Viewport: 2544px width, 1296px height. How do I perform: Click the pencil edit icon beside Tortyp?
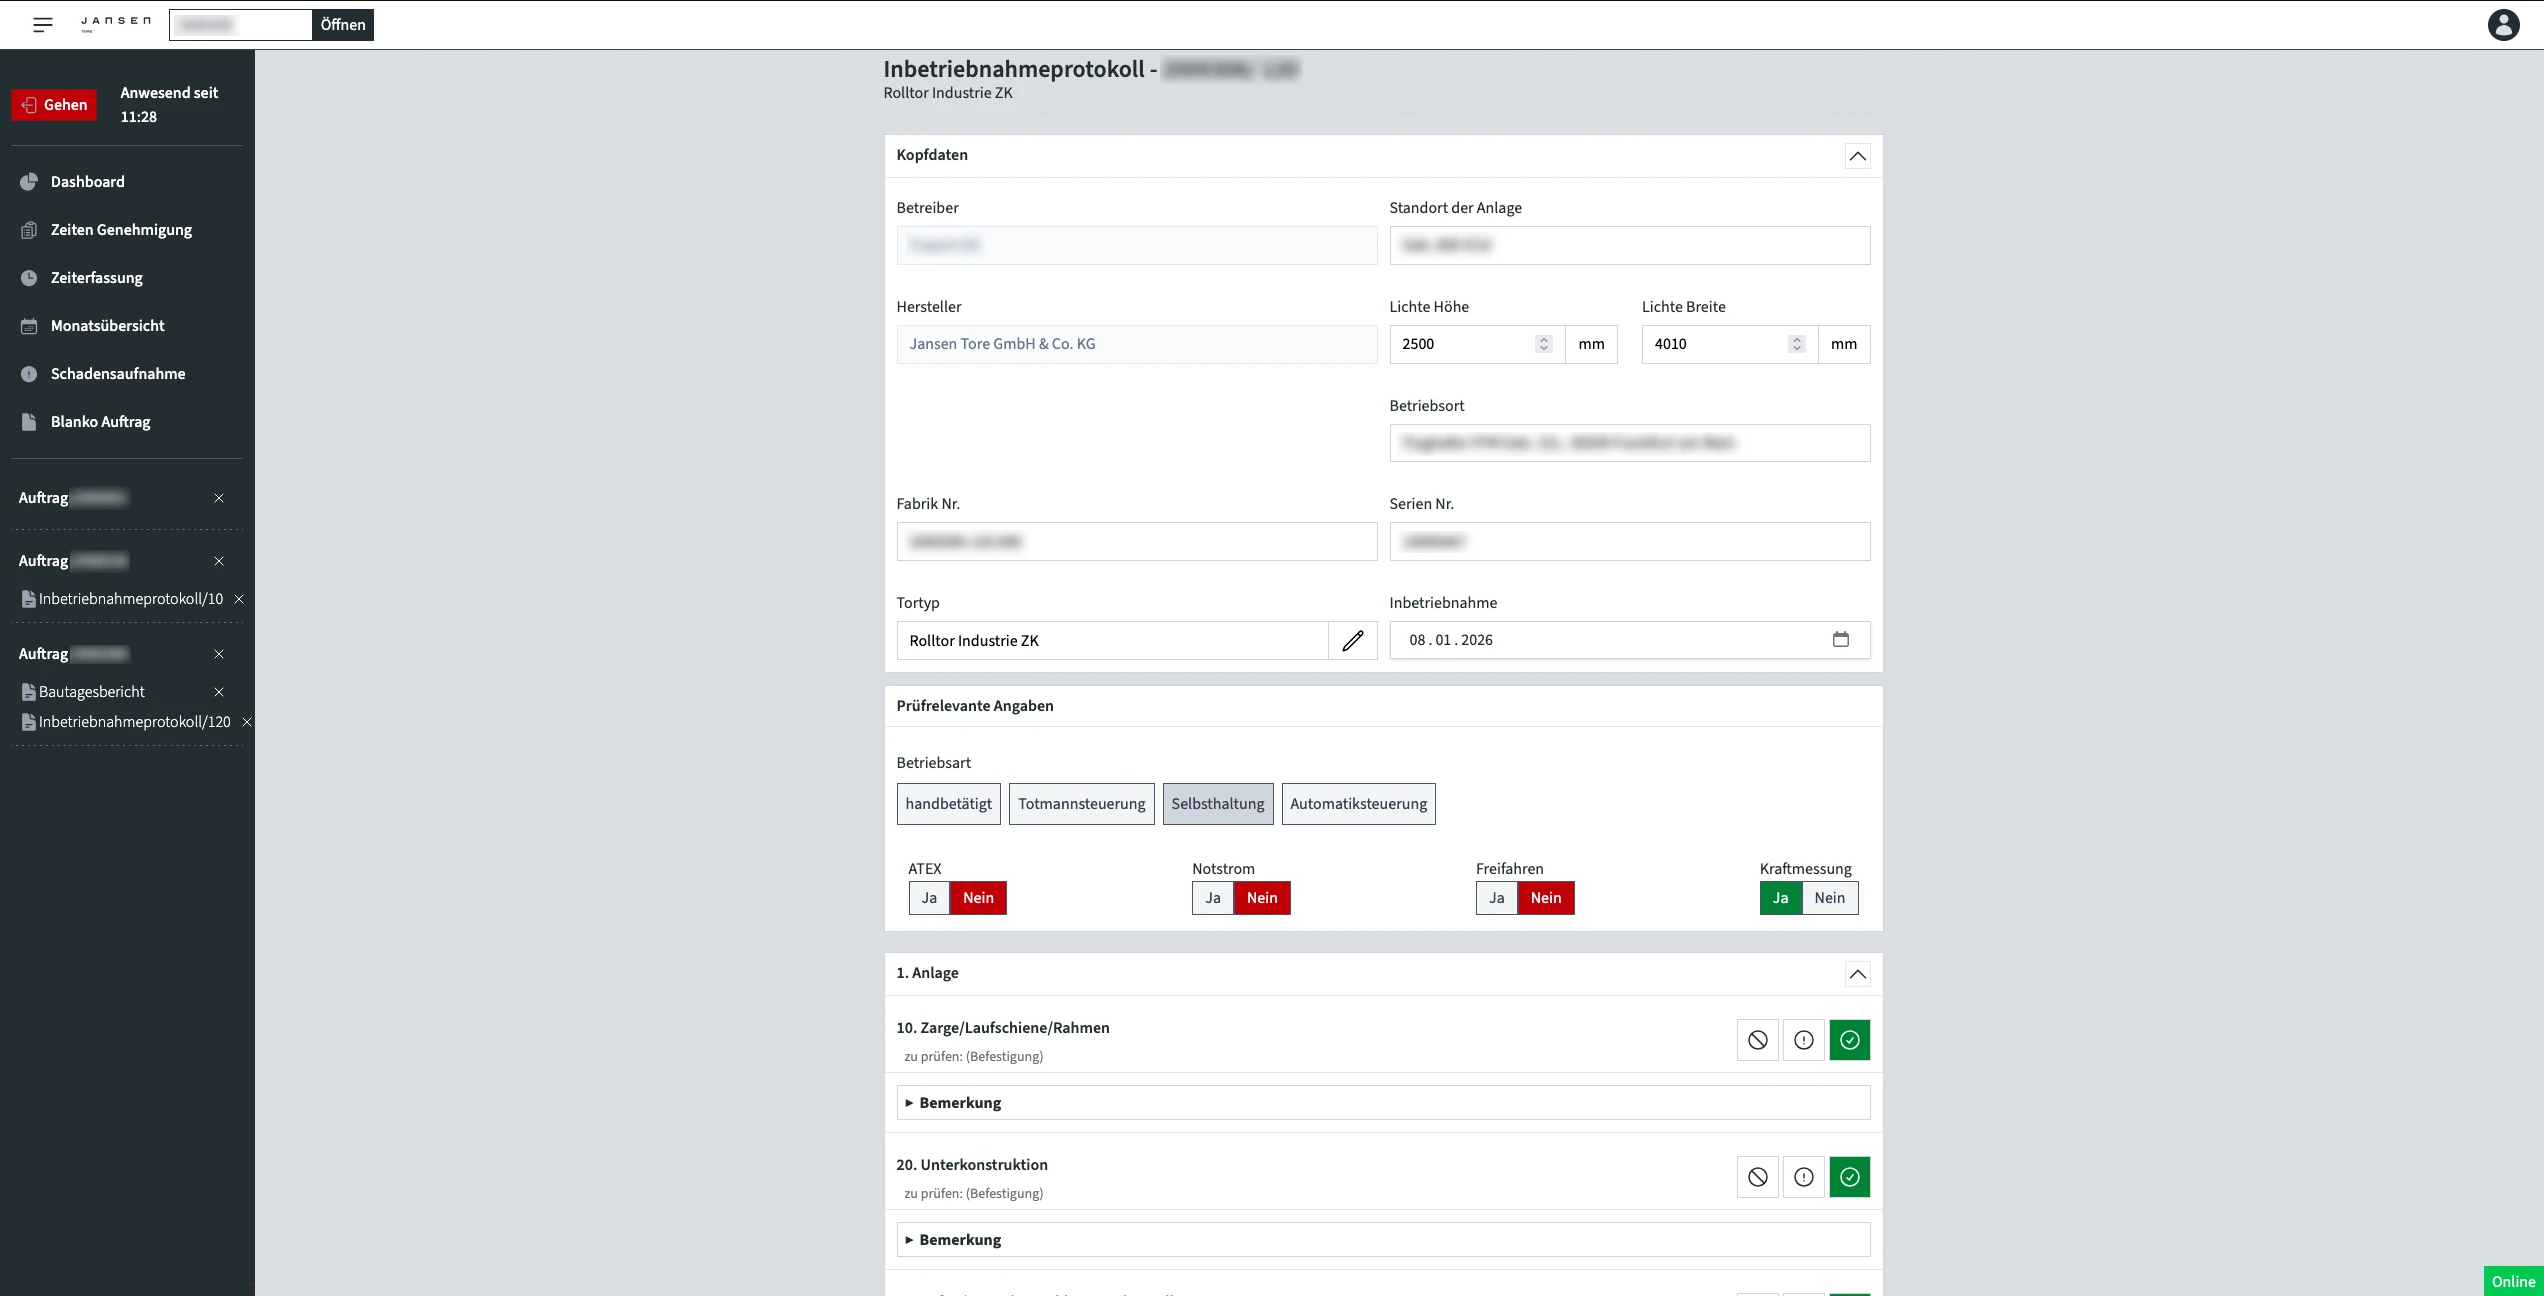click(x=1352, y=641)
